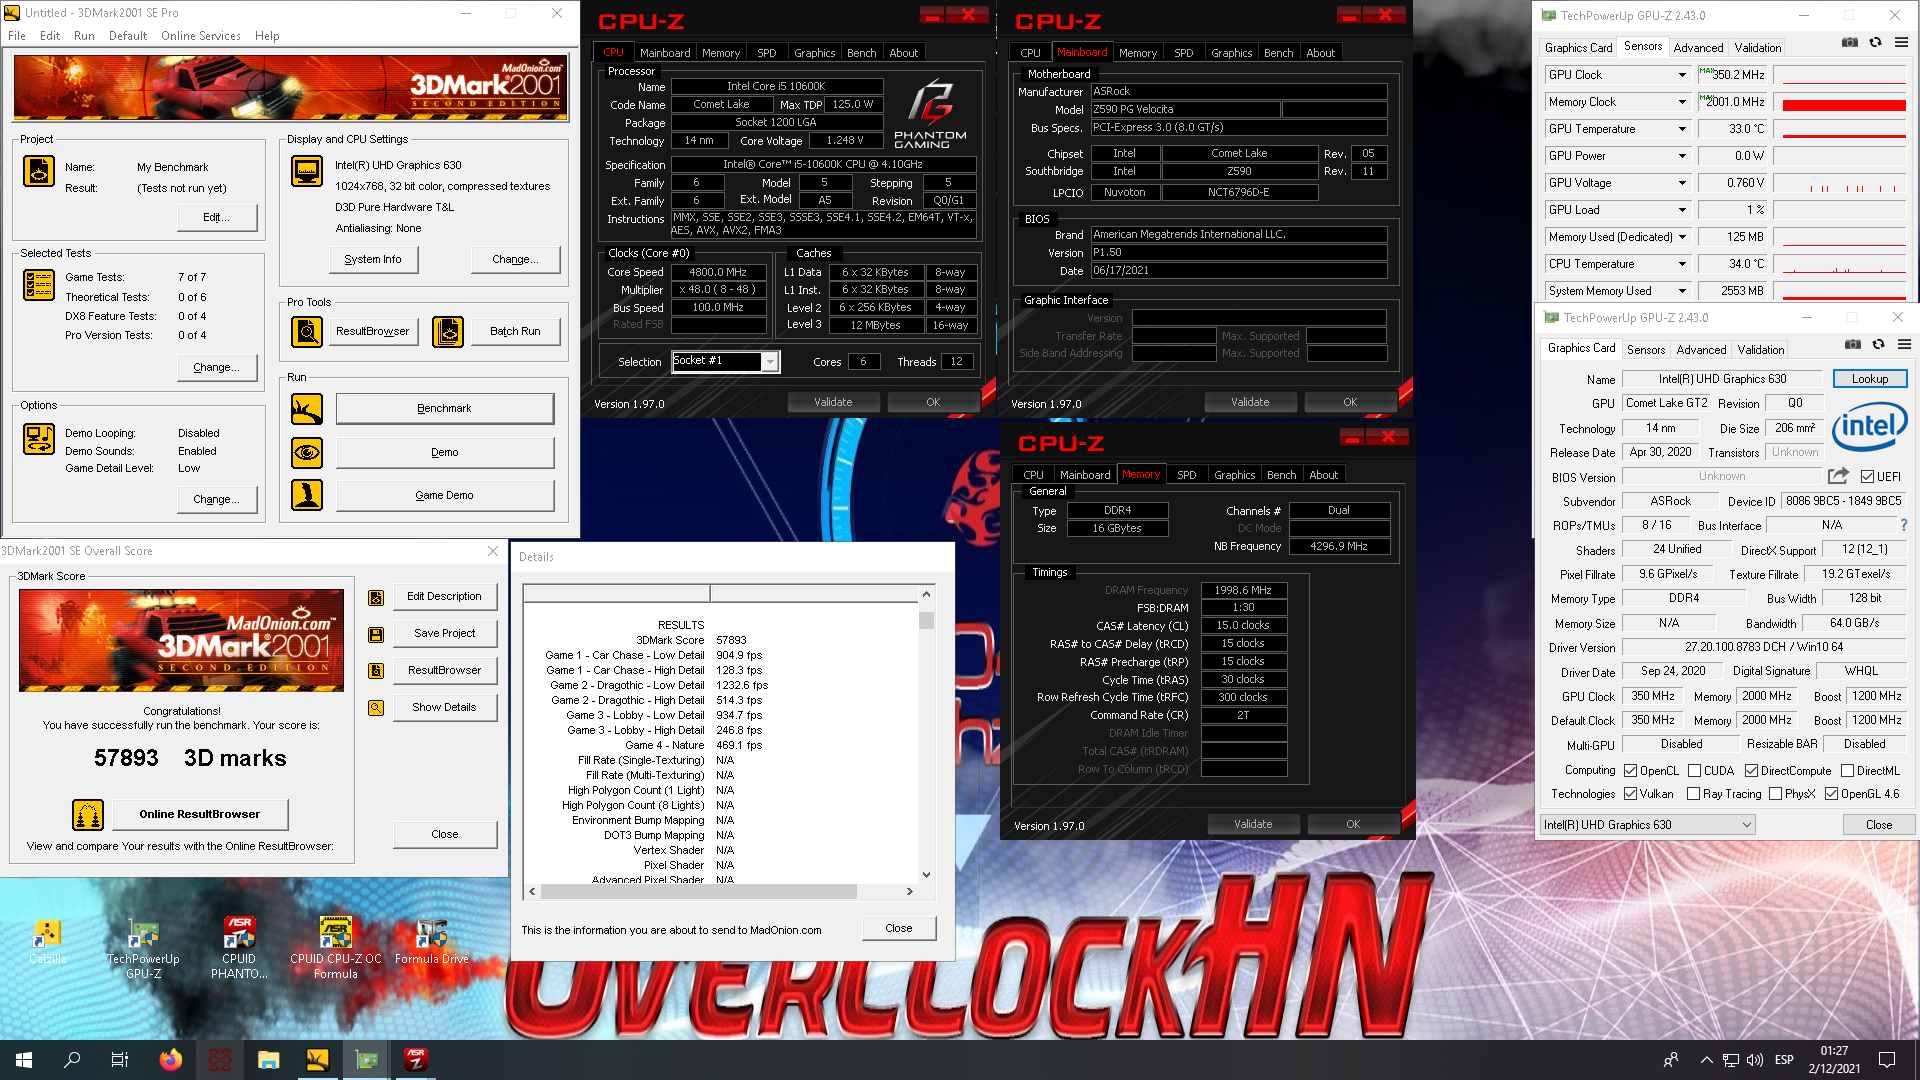
Task: Open the Run menu in 3DMark2001
Action: 84,36
